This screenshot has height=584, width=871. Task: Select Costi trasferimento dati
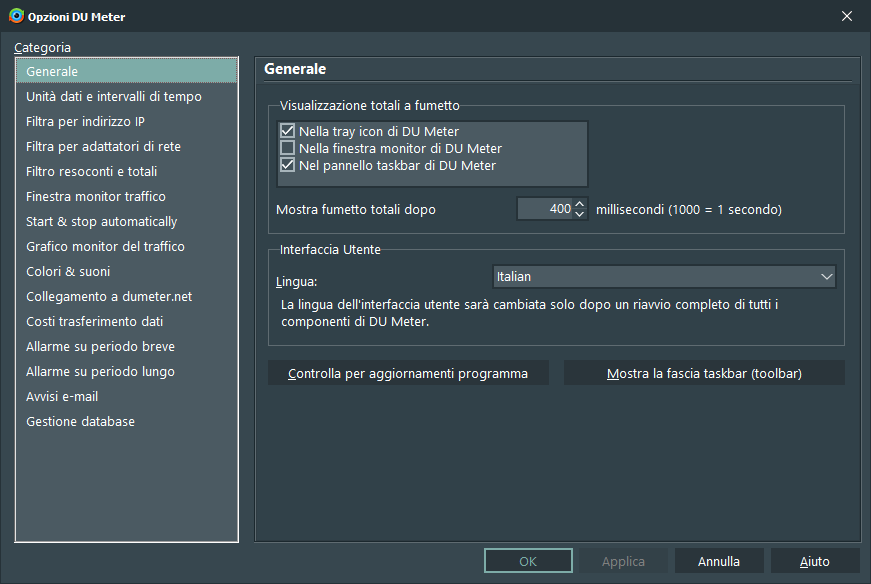127,321
